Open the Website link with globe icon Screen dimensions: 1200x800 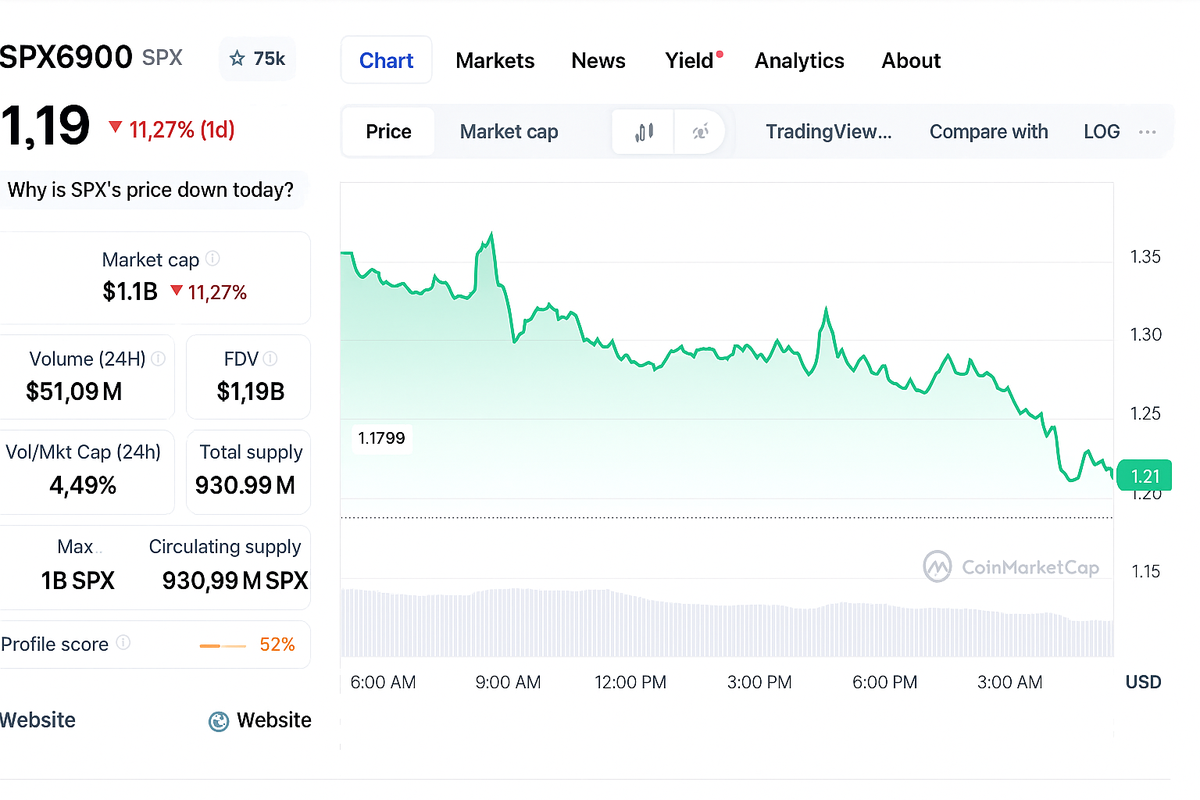[x=260, y=721]
